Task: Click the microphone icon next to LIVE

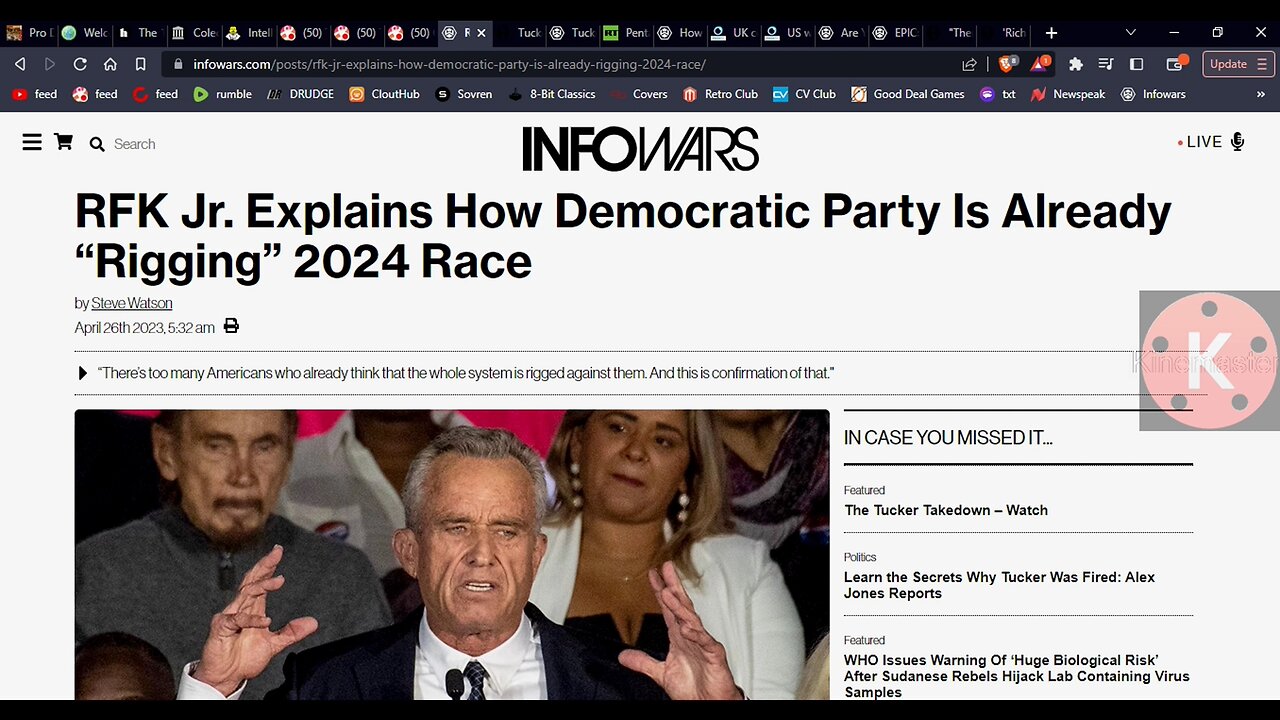Action: (1237, 142)
